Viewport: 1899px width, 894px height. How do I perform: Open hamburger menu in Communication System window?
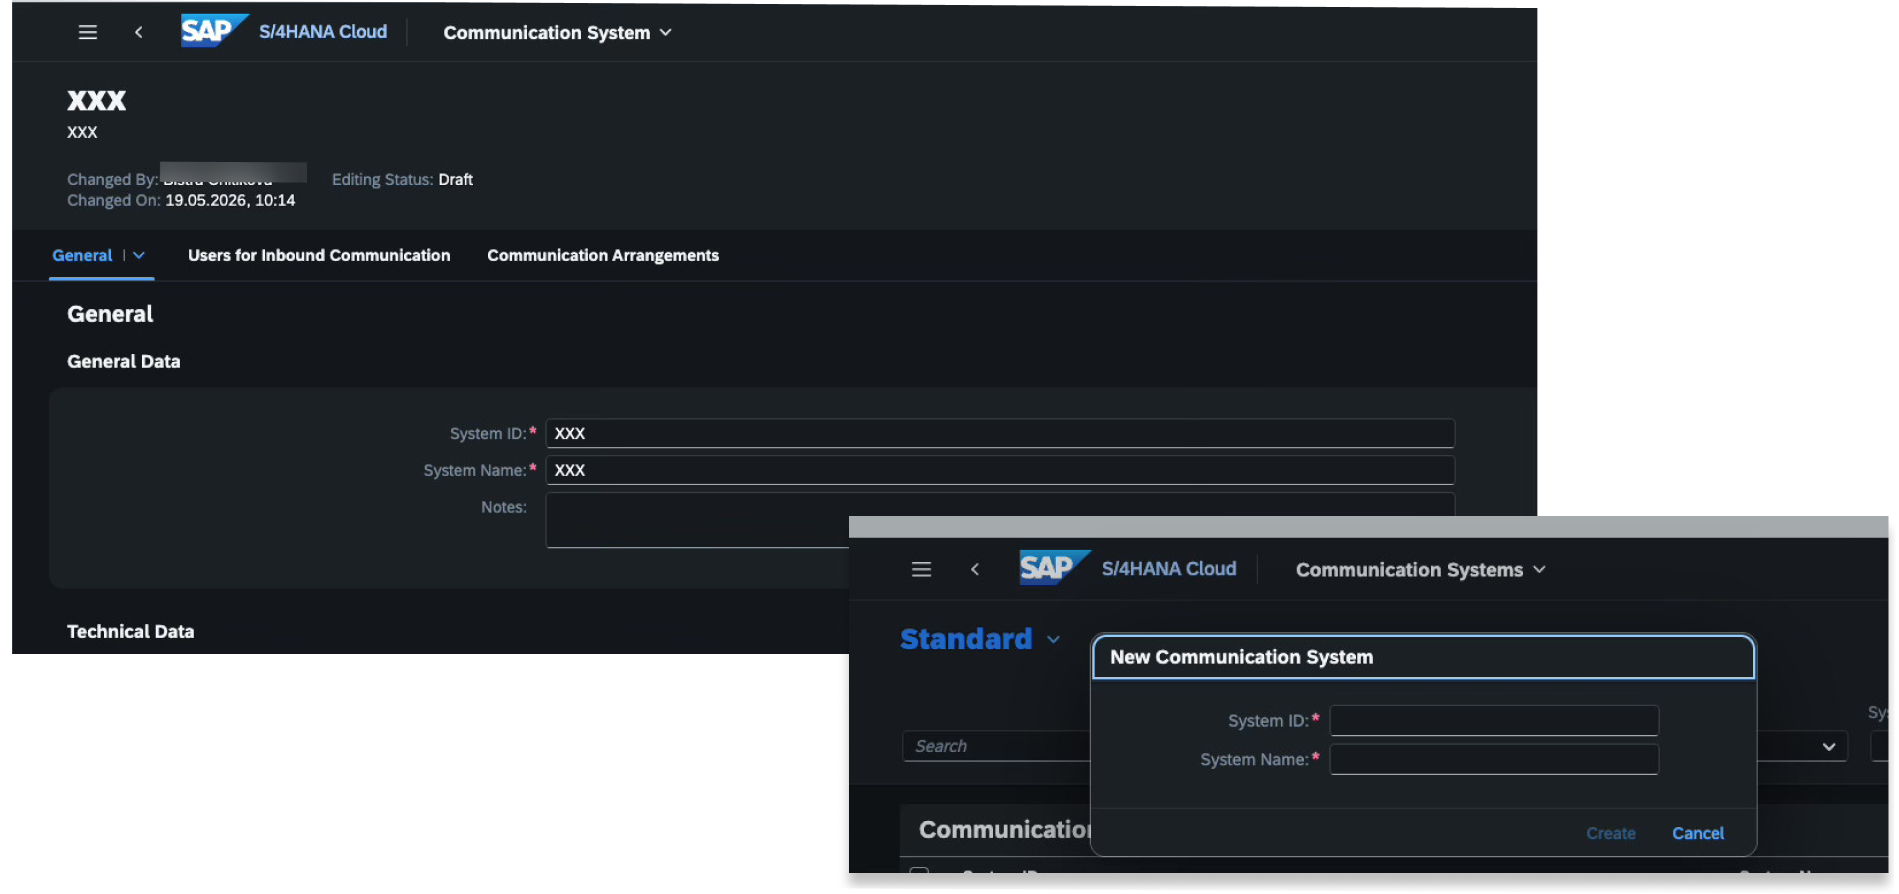(x=88, y=32)
